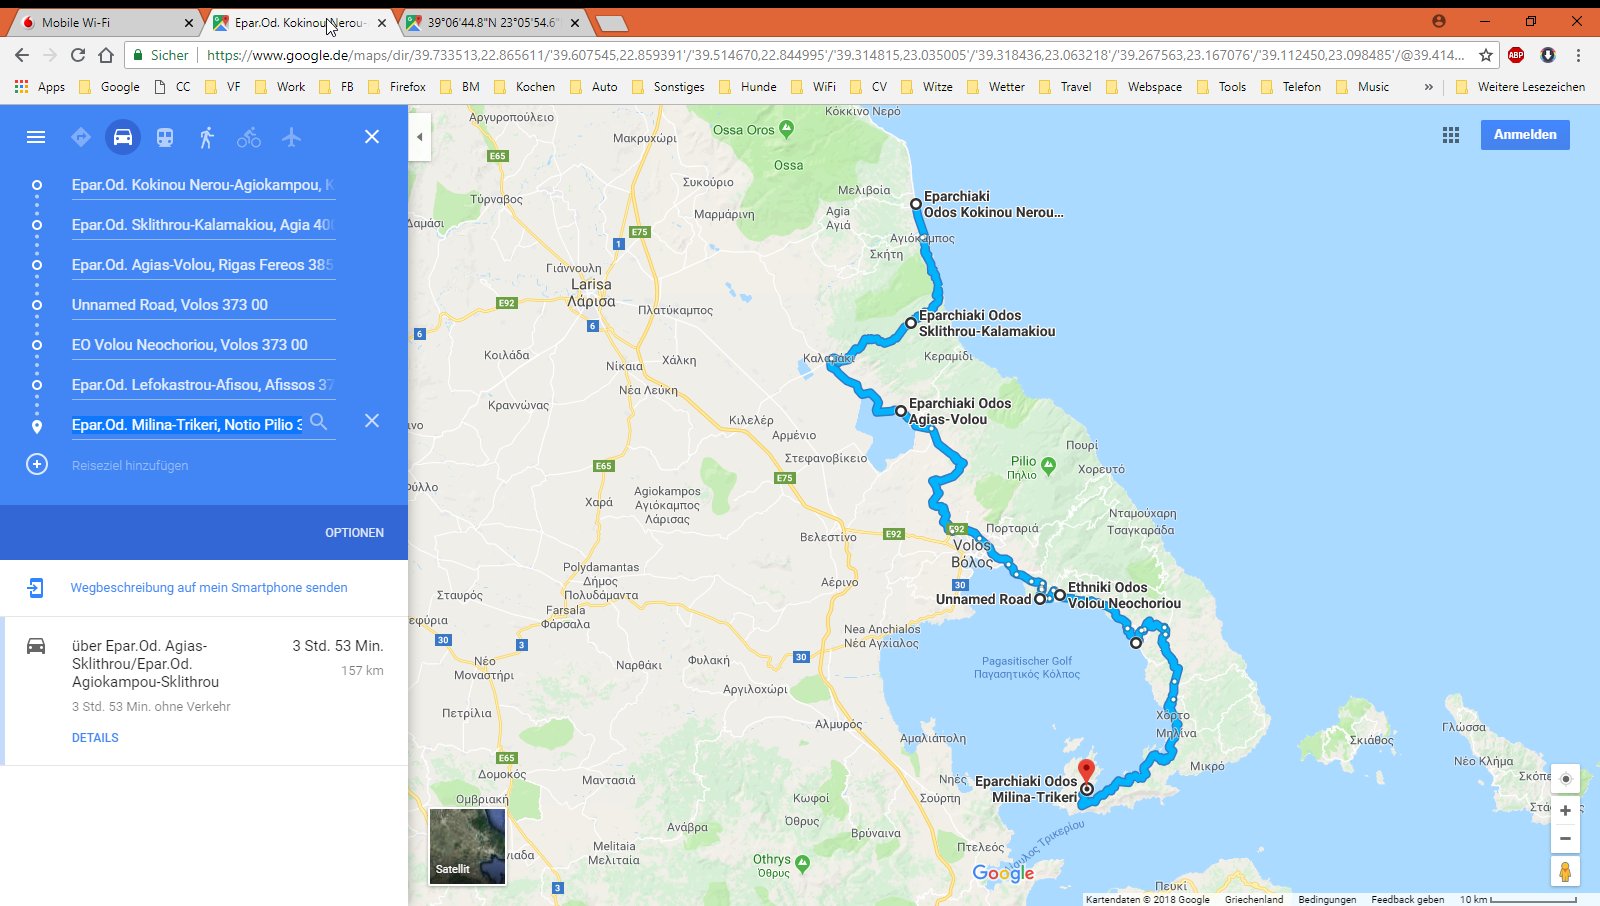Choose the best travel mode diamond icon
Image resolution: width=1600 pixels, height=906 pixels.
[x=81, y=137]
